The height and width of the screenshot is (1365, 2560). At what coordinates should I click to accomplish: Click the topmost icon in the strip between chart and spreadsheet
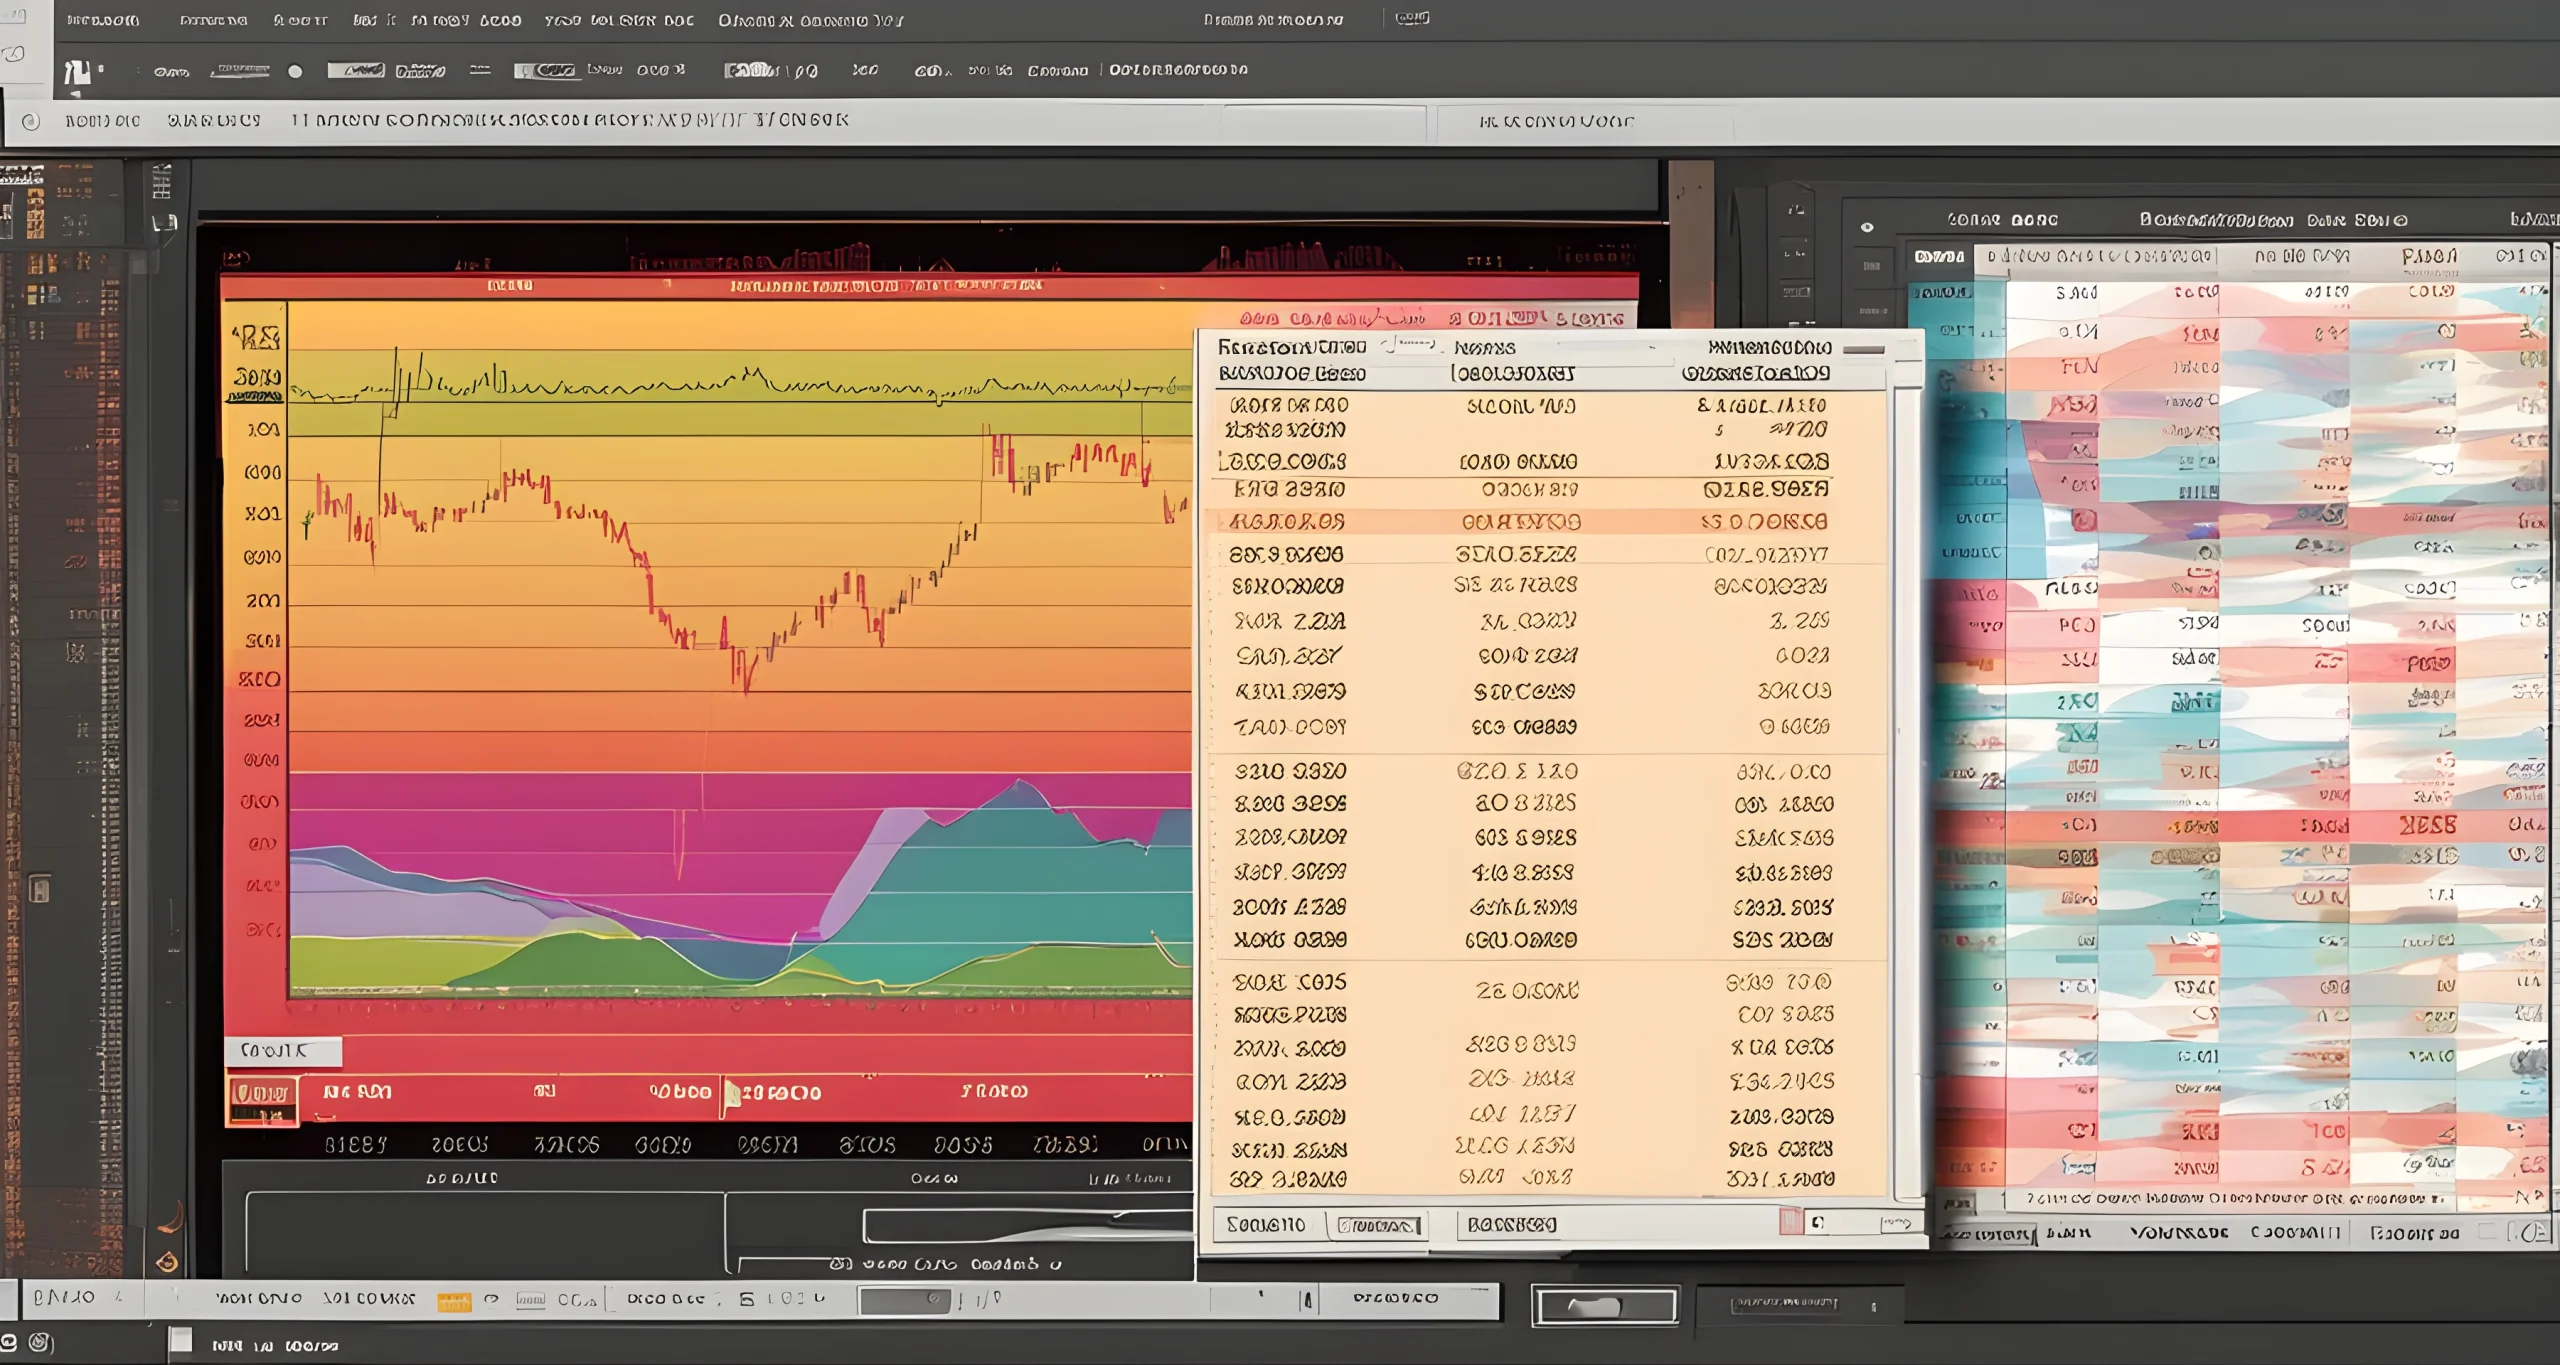coord(1796,210)
